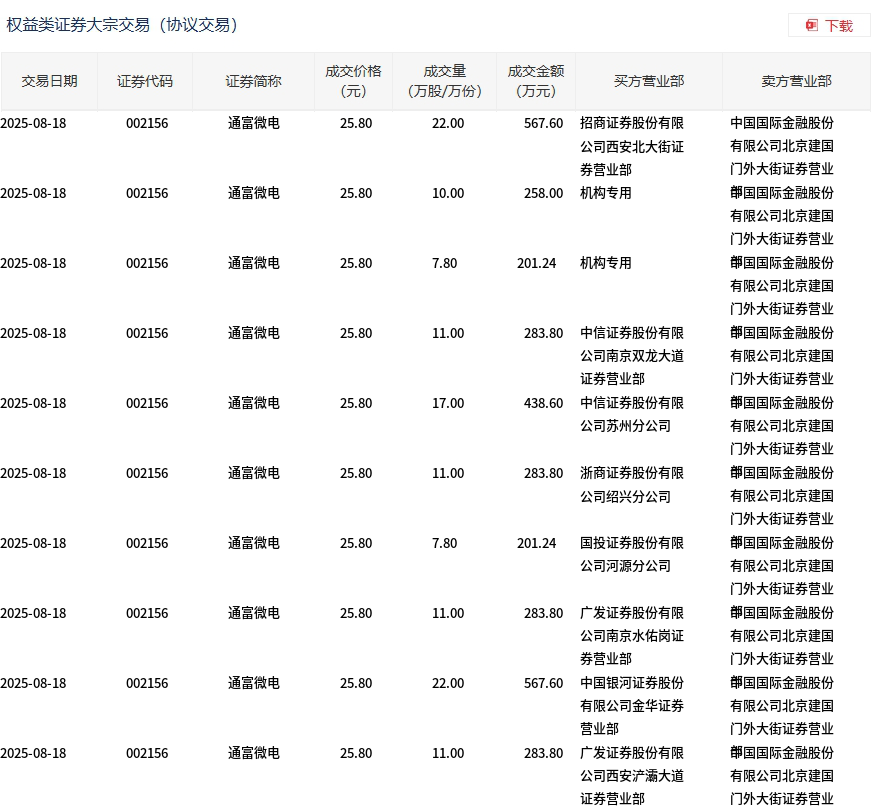Select buyer 招商证券 西安北大街证券营业部 cell
Viewport: 872px width, 812px height.
click(x=632, y=146)
